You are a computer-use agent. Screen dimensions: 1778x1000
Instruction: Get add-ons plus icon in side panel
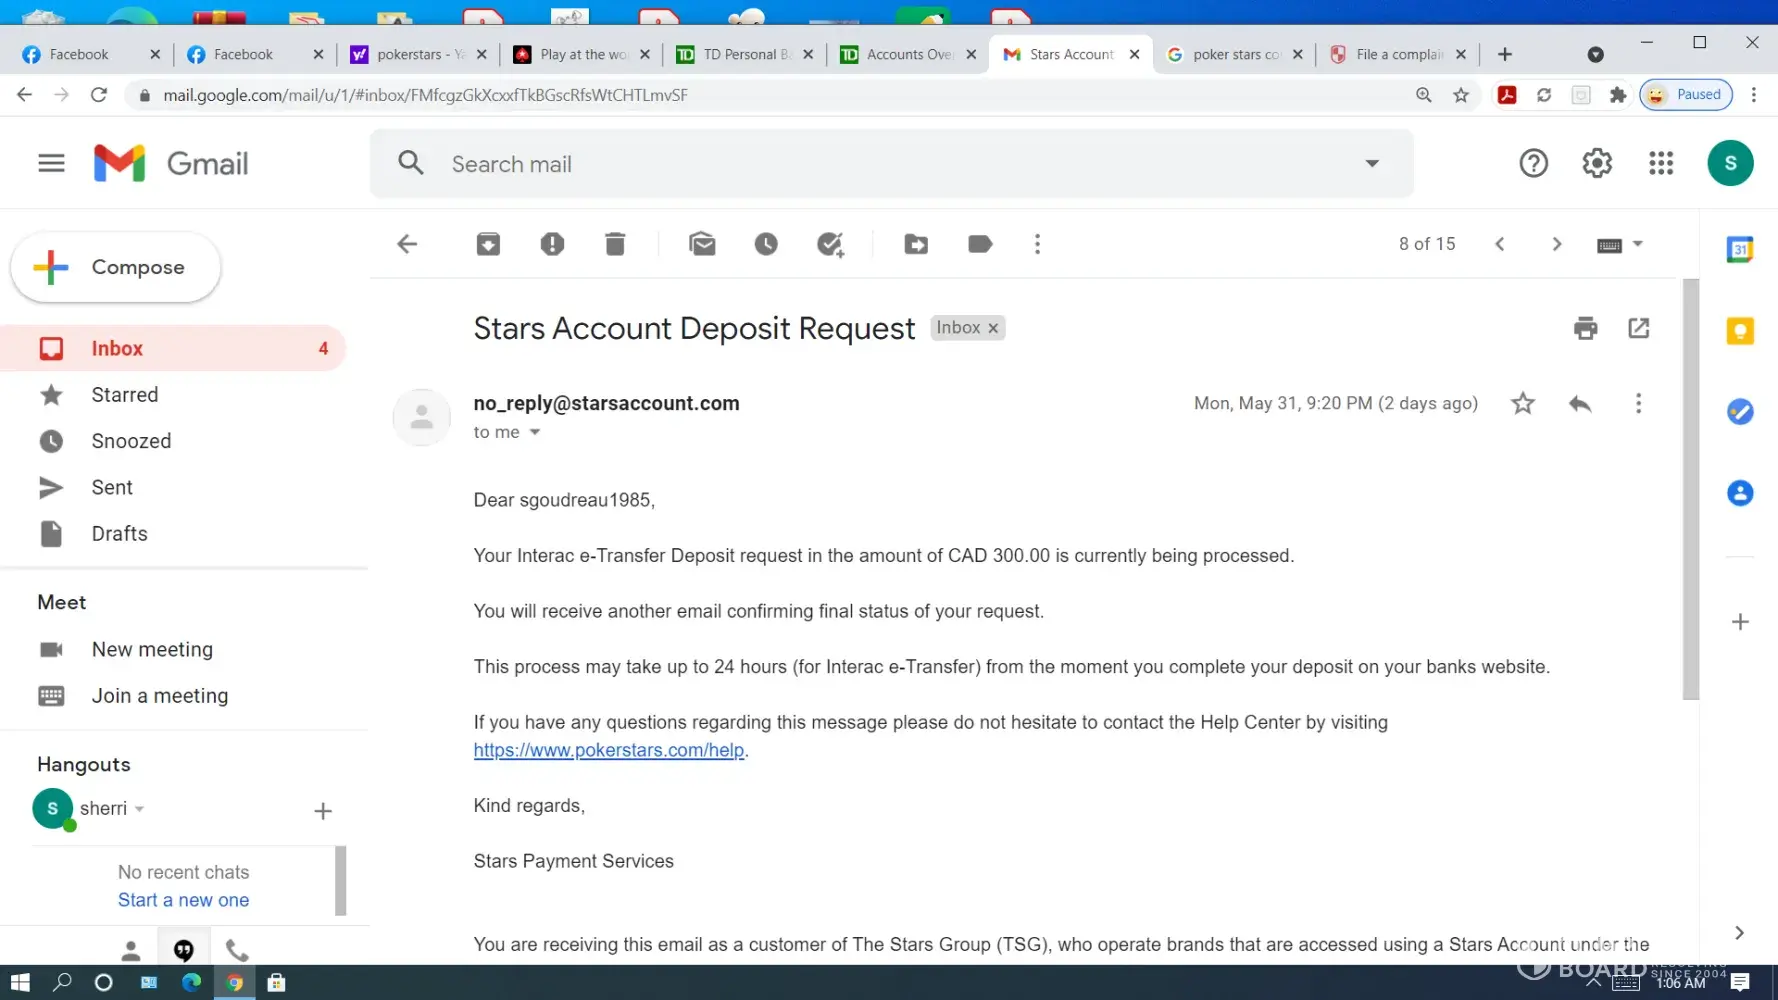tap(1740, 622)
